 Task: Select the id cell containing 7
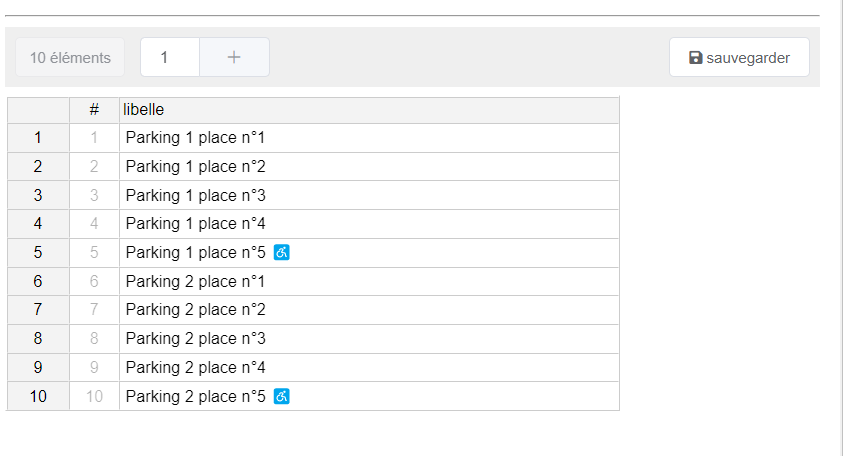pos(94,310)
